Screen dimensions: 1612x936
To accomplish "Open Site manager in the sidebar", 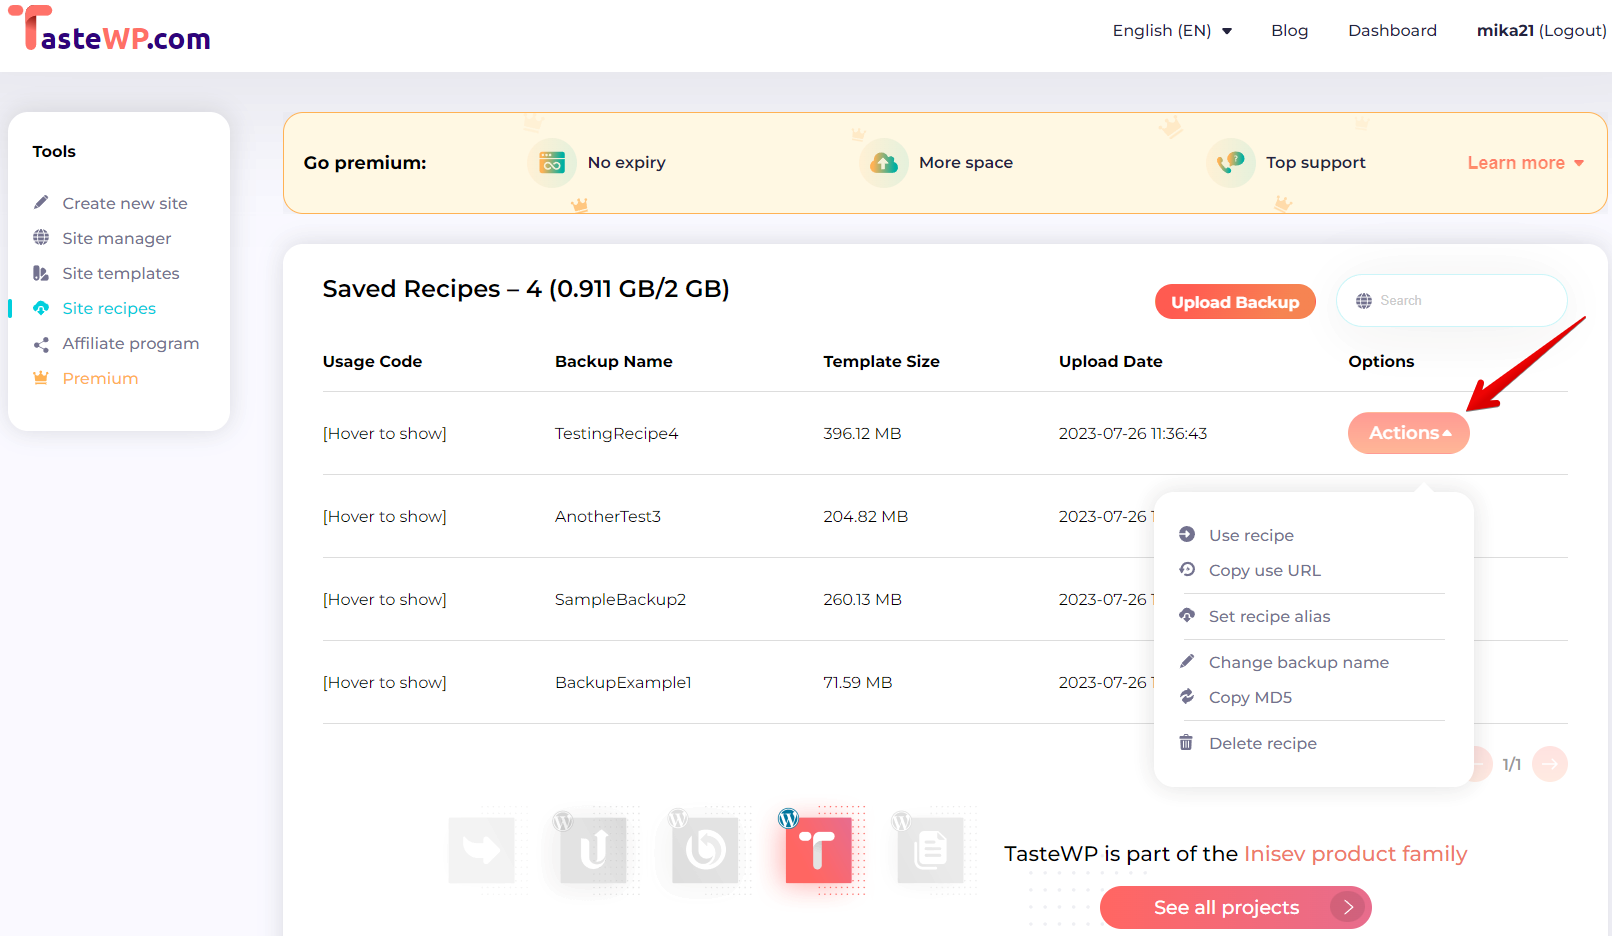I will coord(116,238).
